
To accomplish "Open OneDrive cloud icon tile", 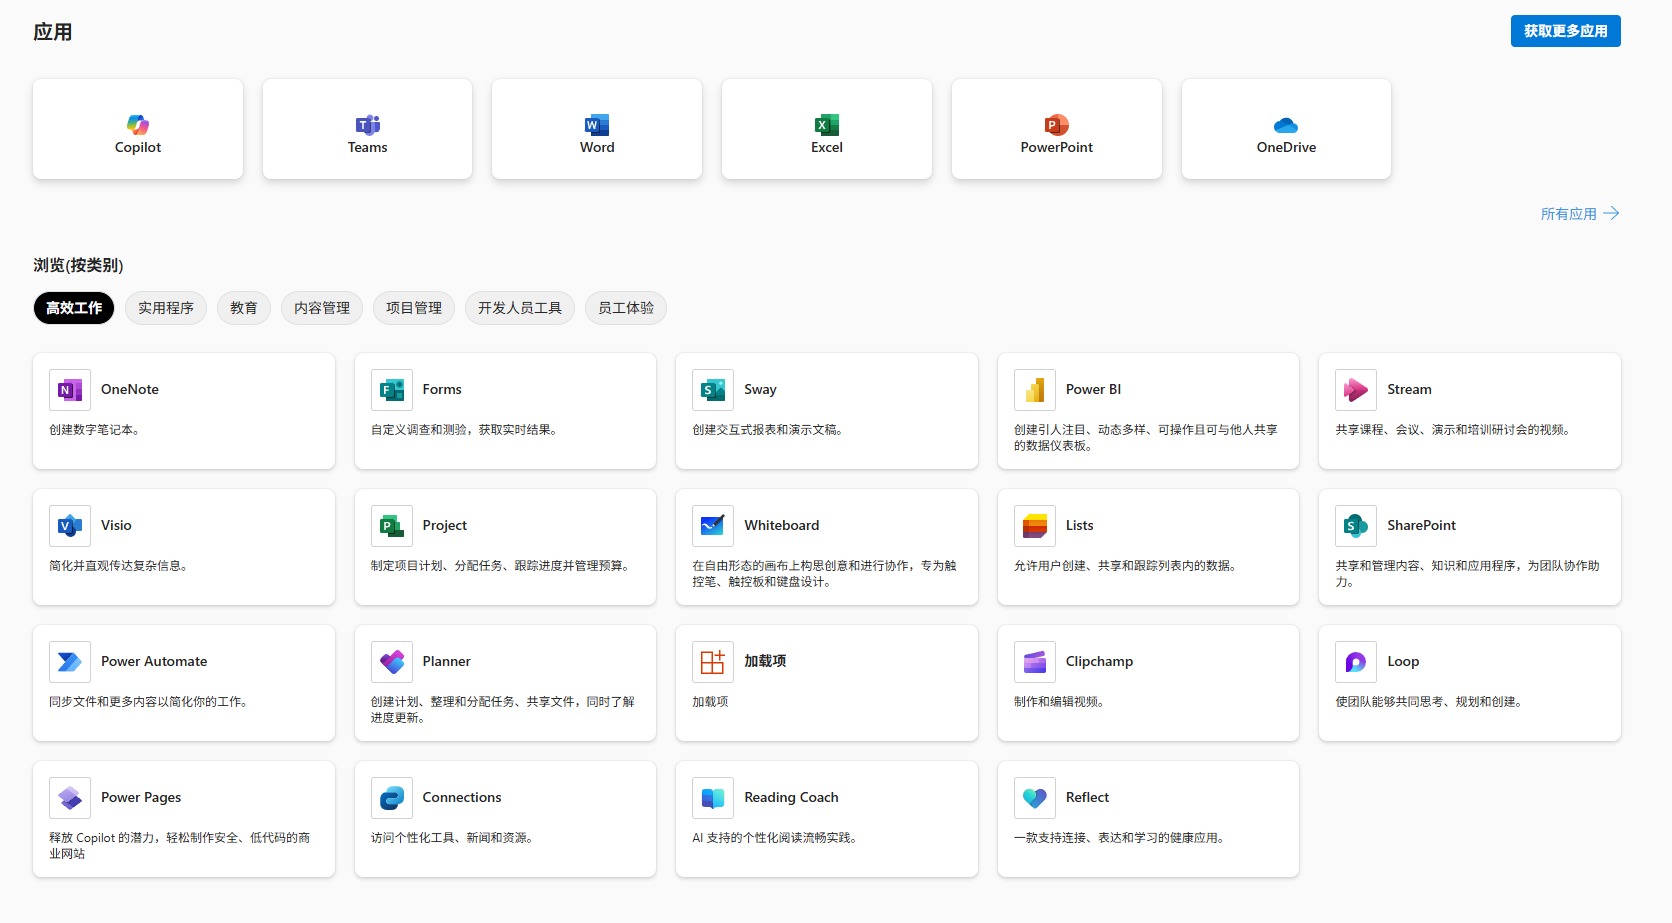I will 1286,130.
